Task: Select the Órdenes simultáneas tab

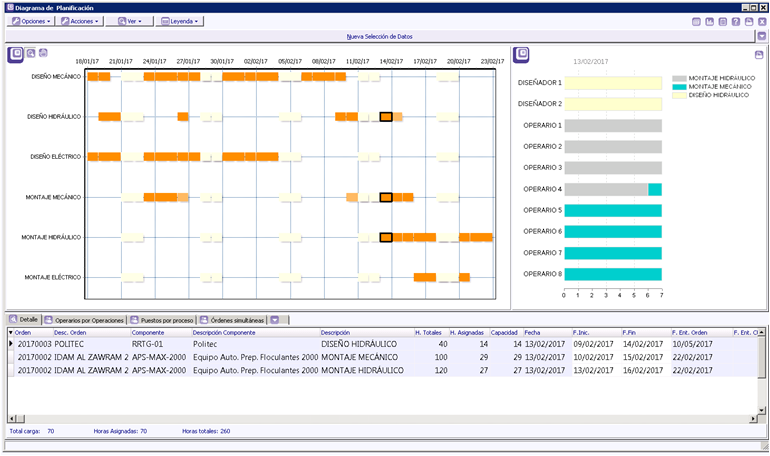Action: tap(232, 320)
